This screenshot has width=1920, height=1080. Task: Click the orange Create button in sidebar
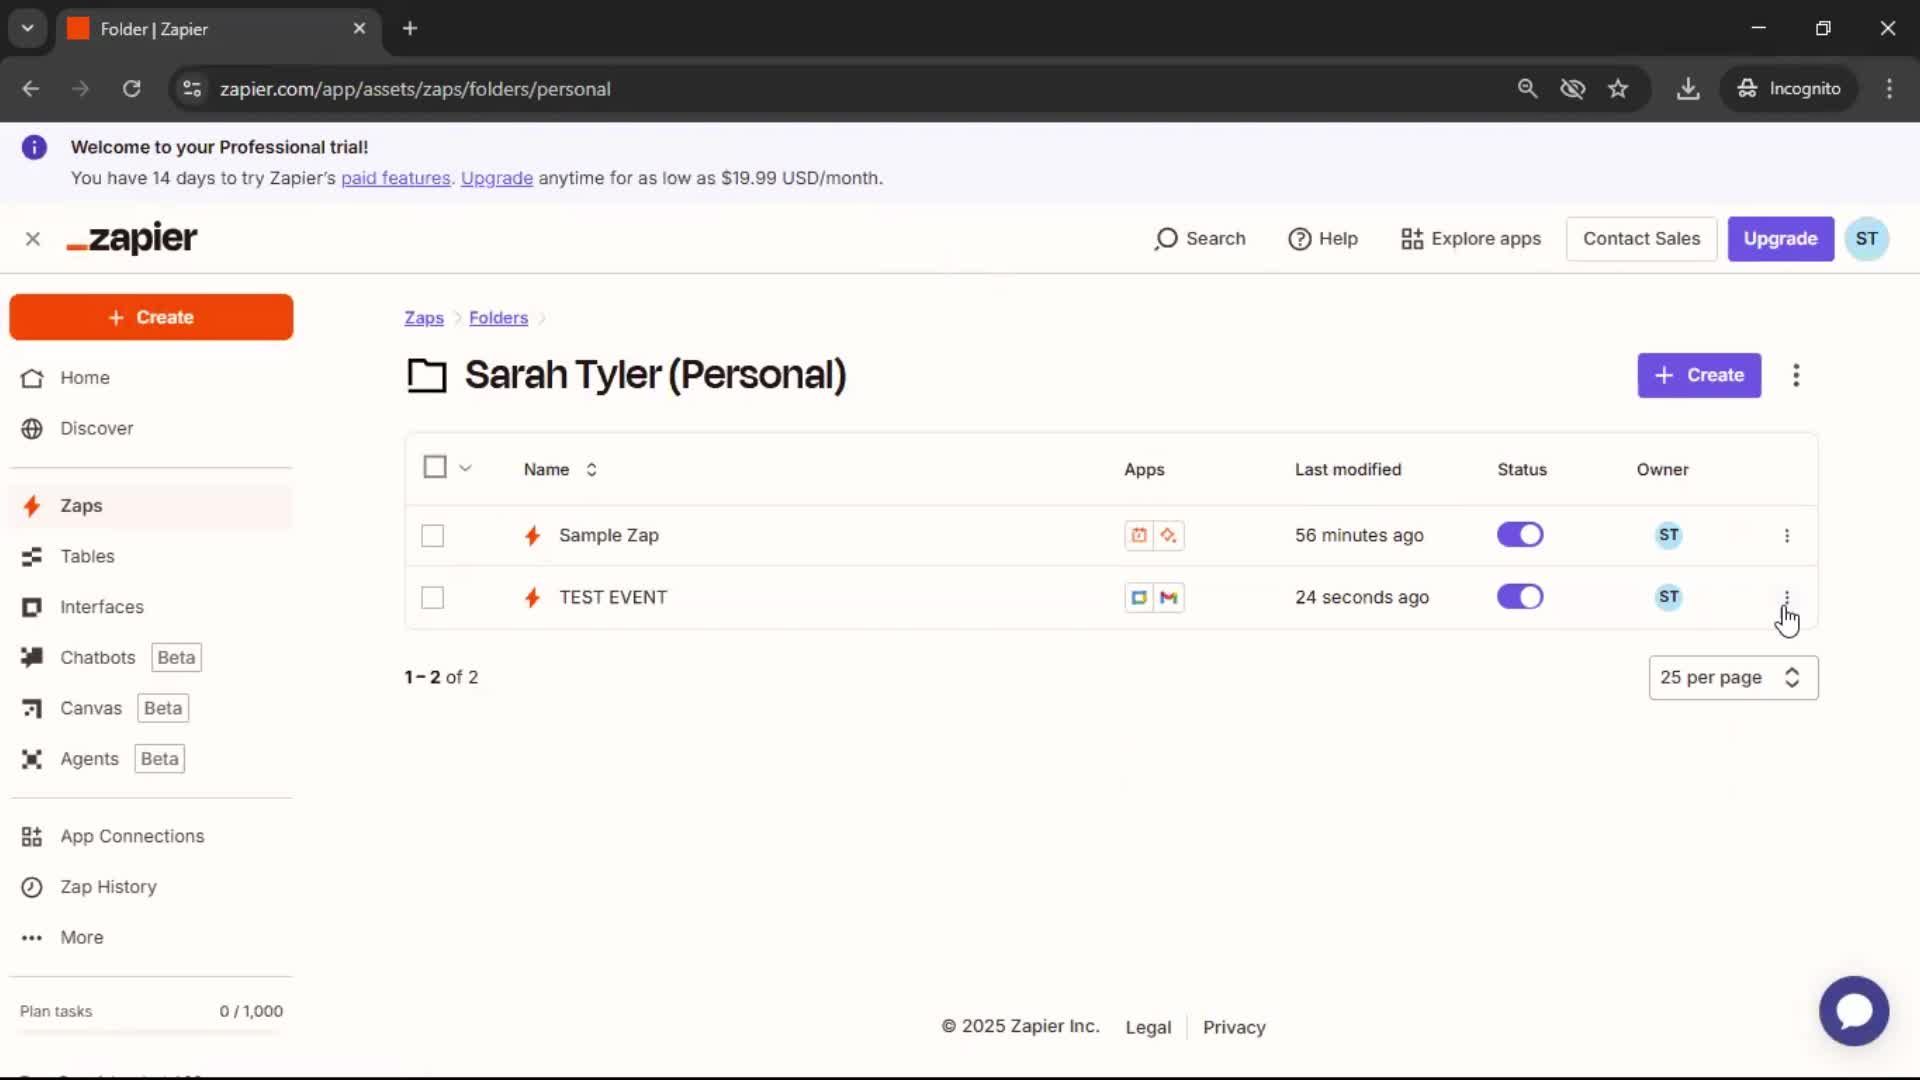click(x=151, y=317)
